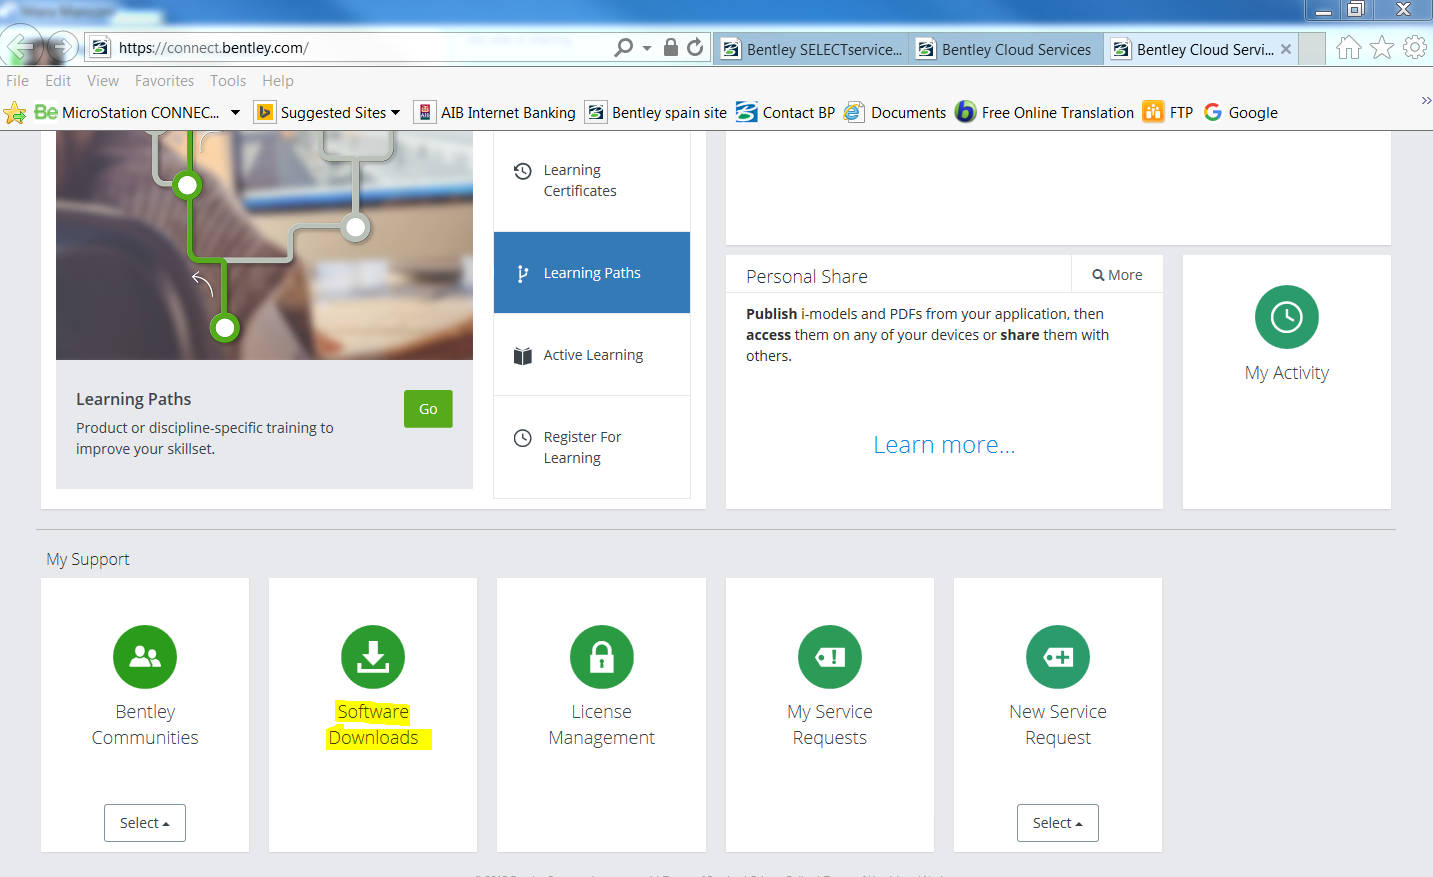
Task: Click the My Activity label
Action: pos(1287,373)
